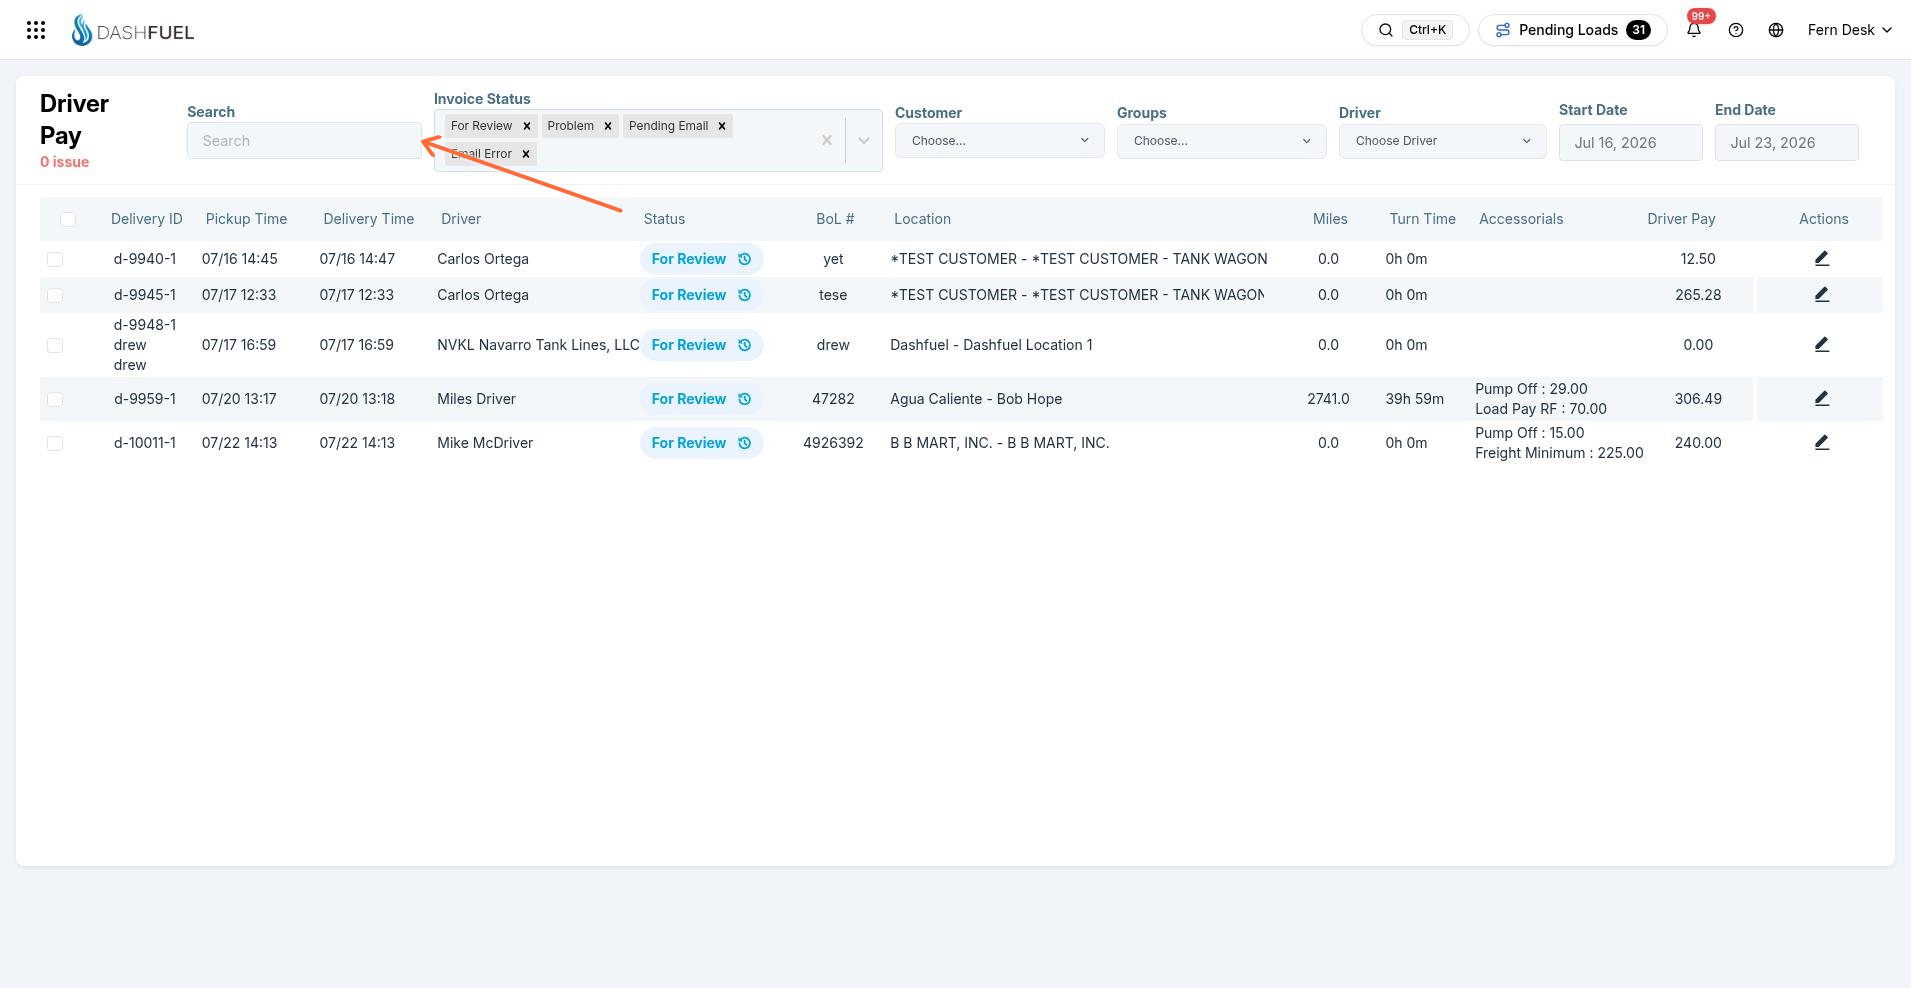
Task: Click the Turn Time column header
Action: coord(1422,219)
